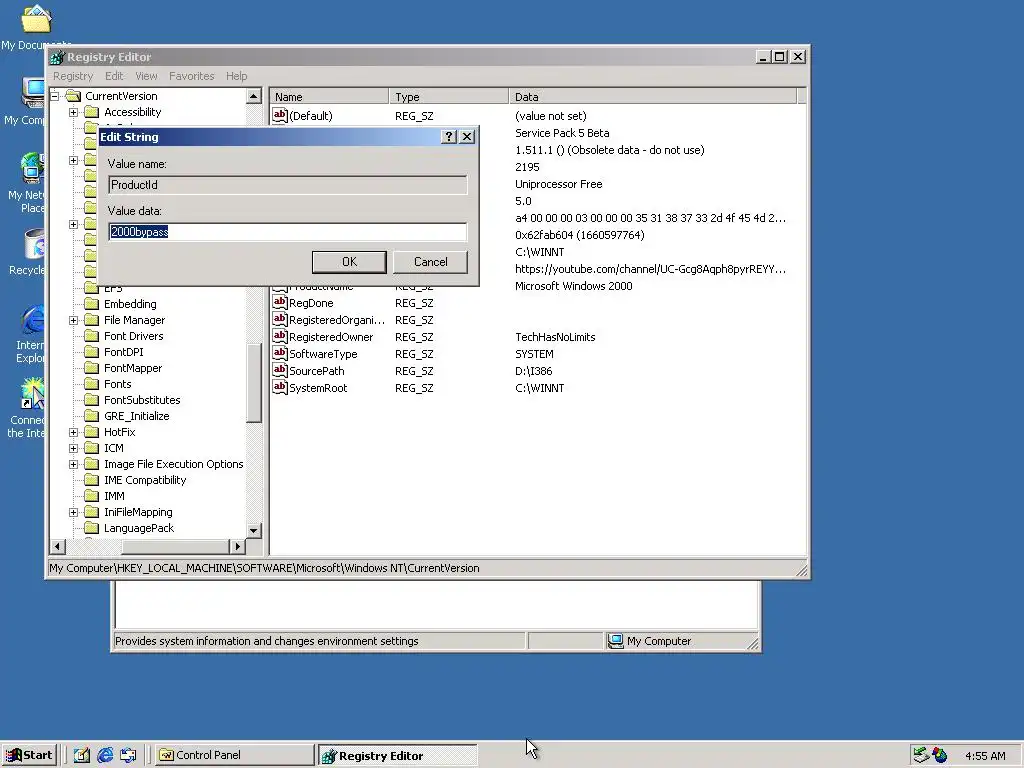
Task: Click the Registry Editor title bar icon
Action: [57, 57]
